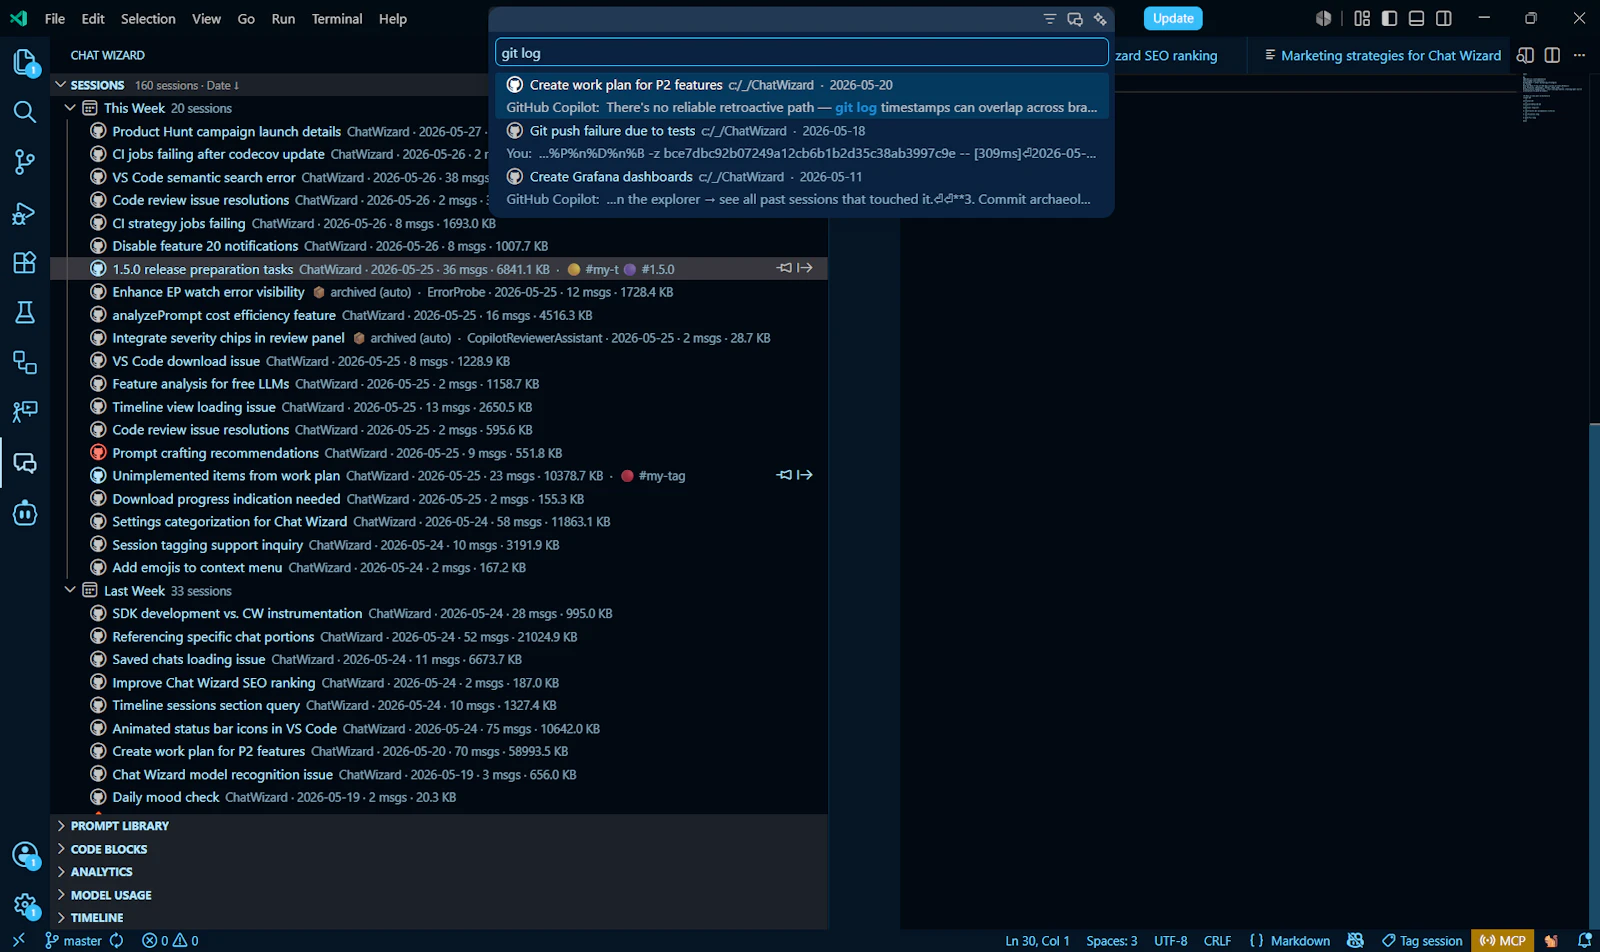The height and width of the screenshot is (952, 1600).
Task: Open Run and Debug view
Action: 25,213
